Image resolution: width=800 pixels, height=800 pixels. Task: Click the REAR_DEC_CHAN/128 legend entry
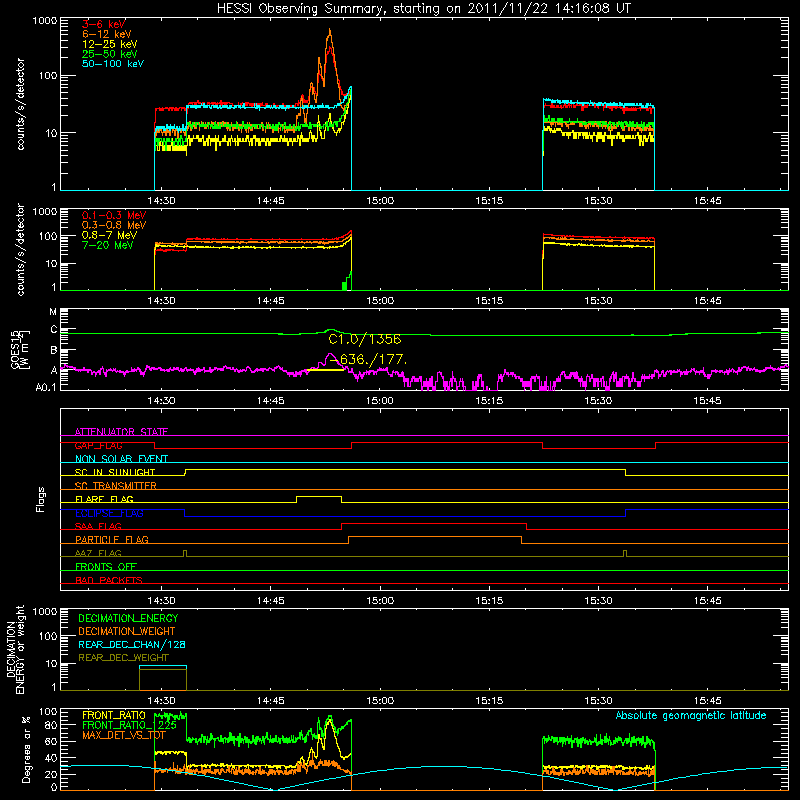pyautogui.click(x=132, y=644)
